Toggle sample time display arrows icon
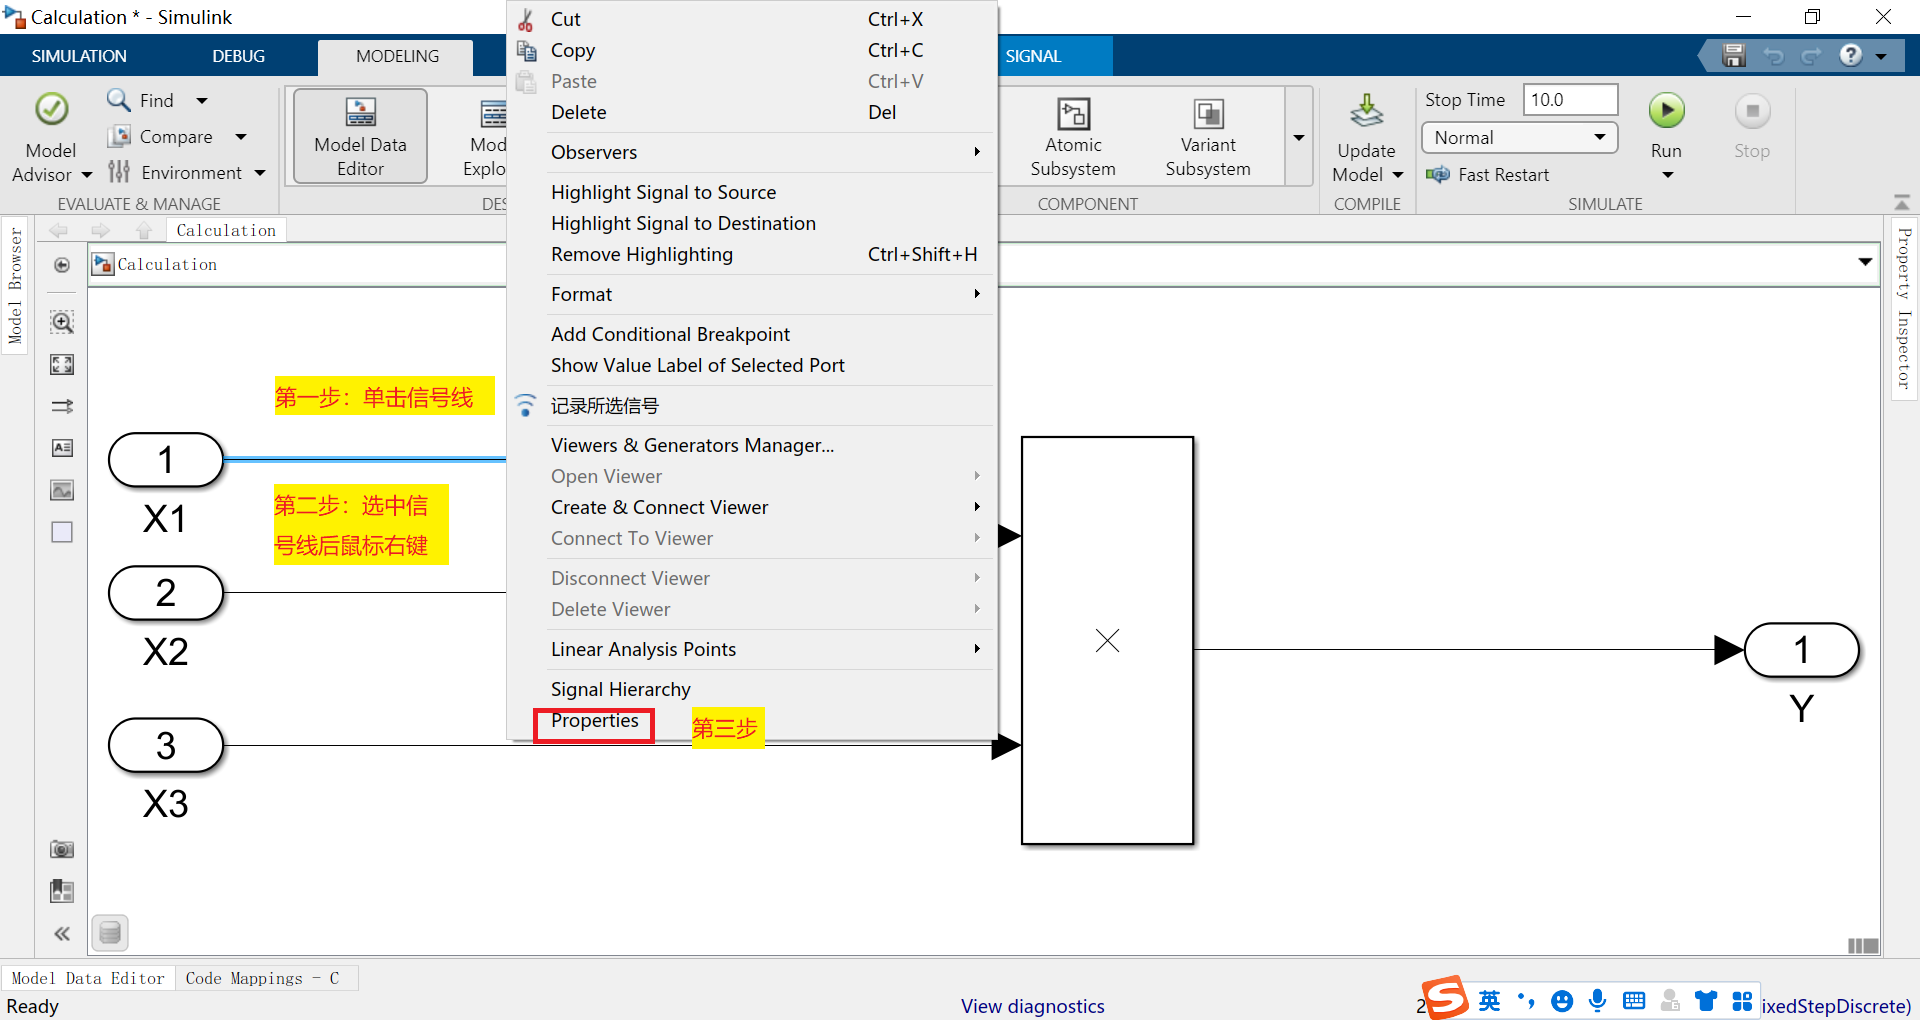The height and width of the screenshot is (1020, 1920). coord(62,406)
